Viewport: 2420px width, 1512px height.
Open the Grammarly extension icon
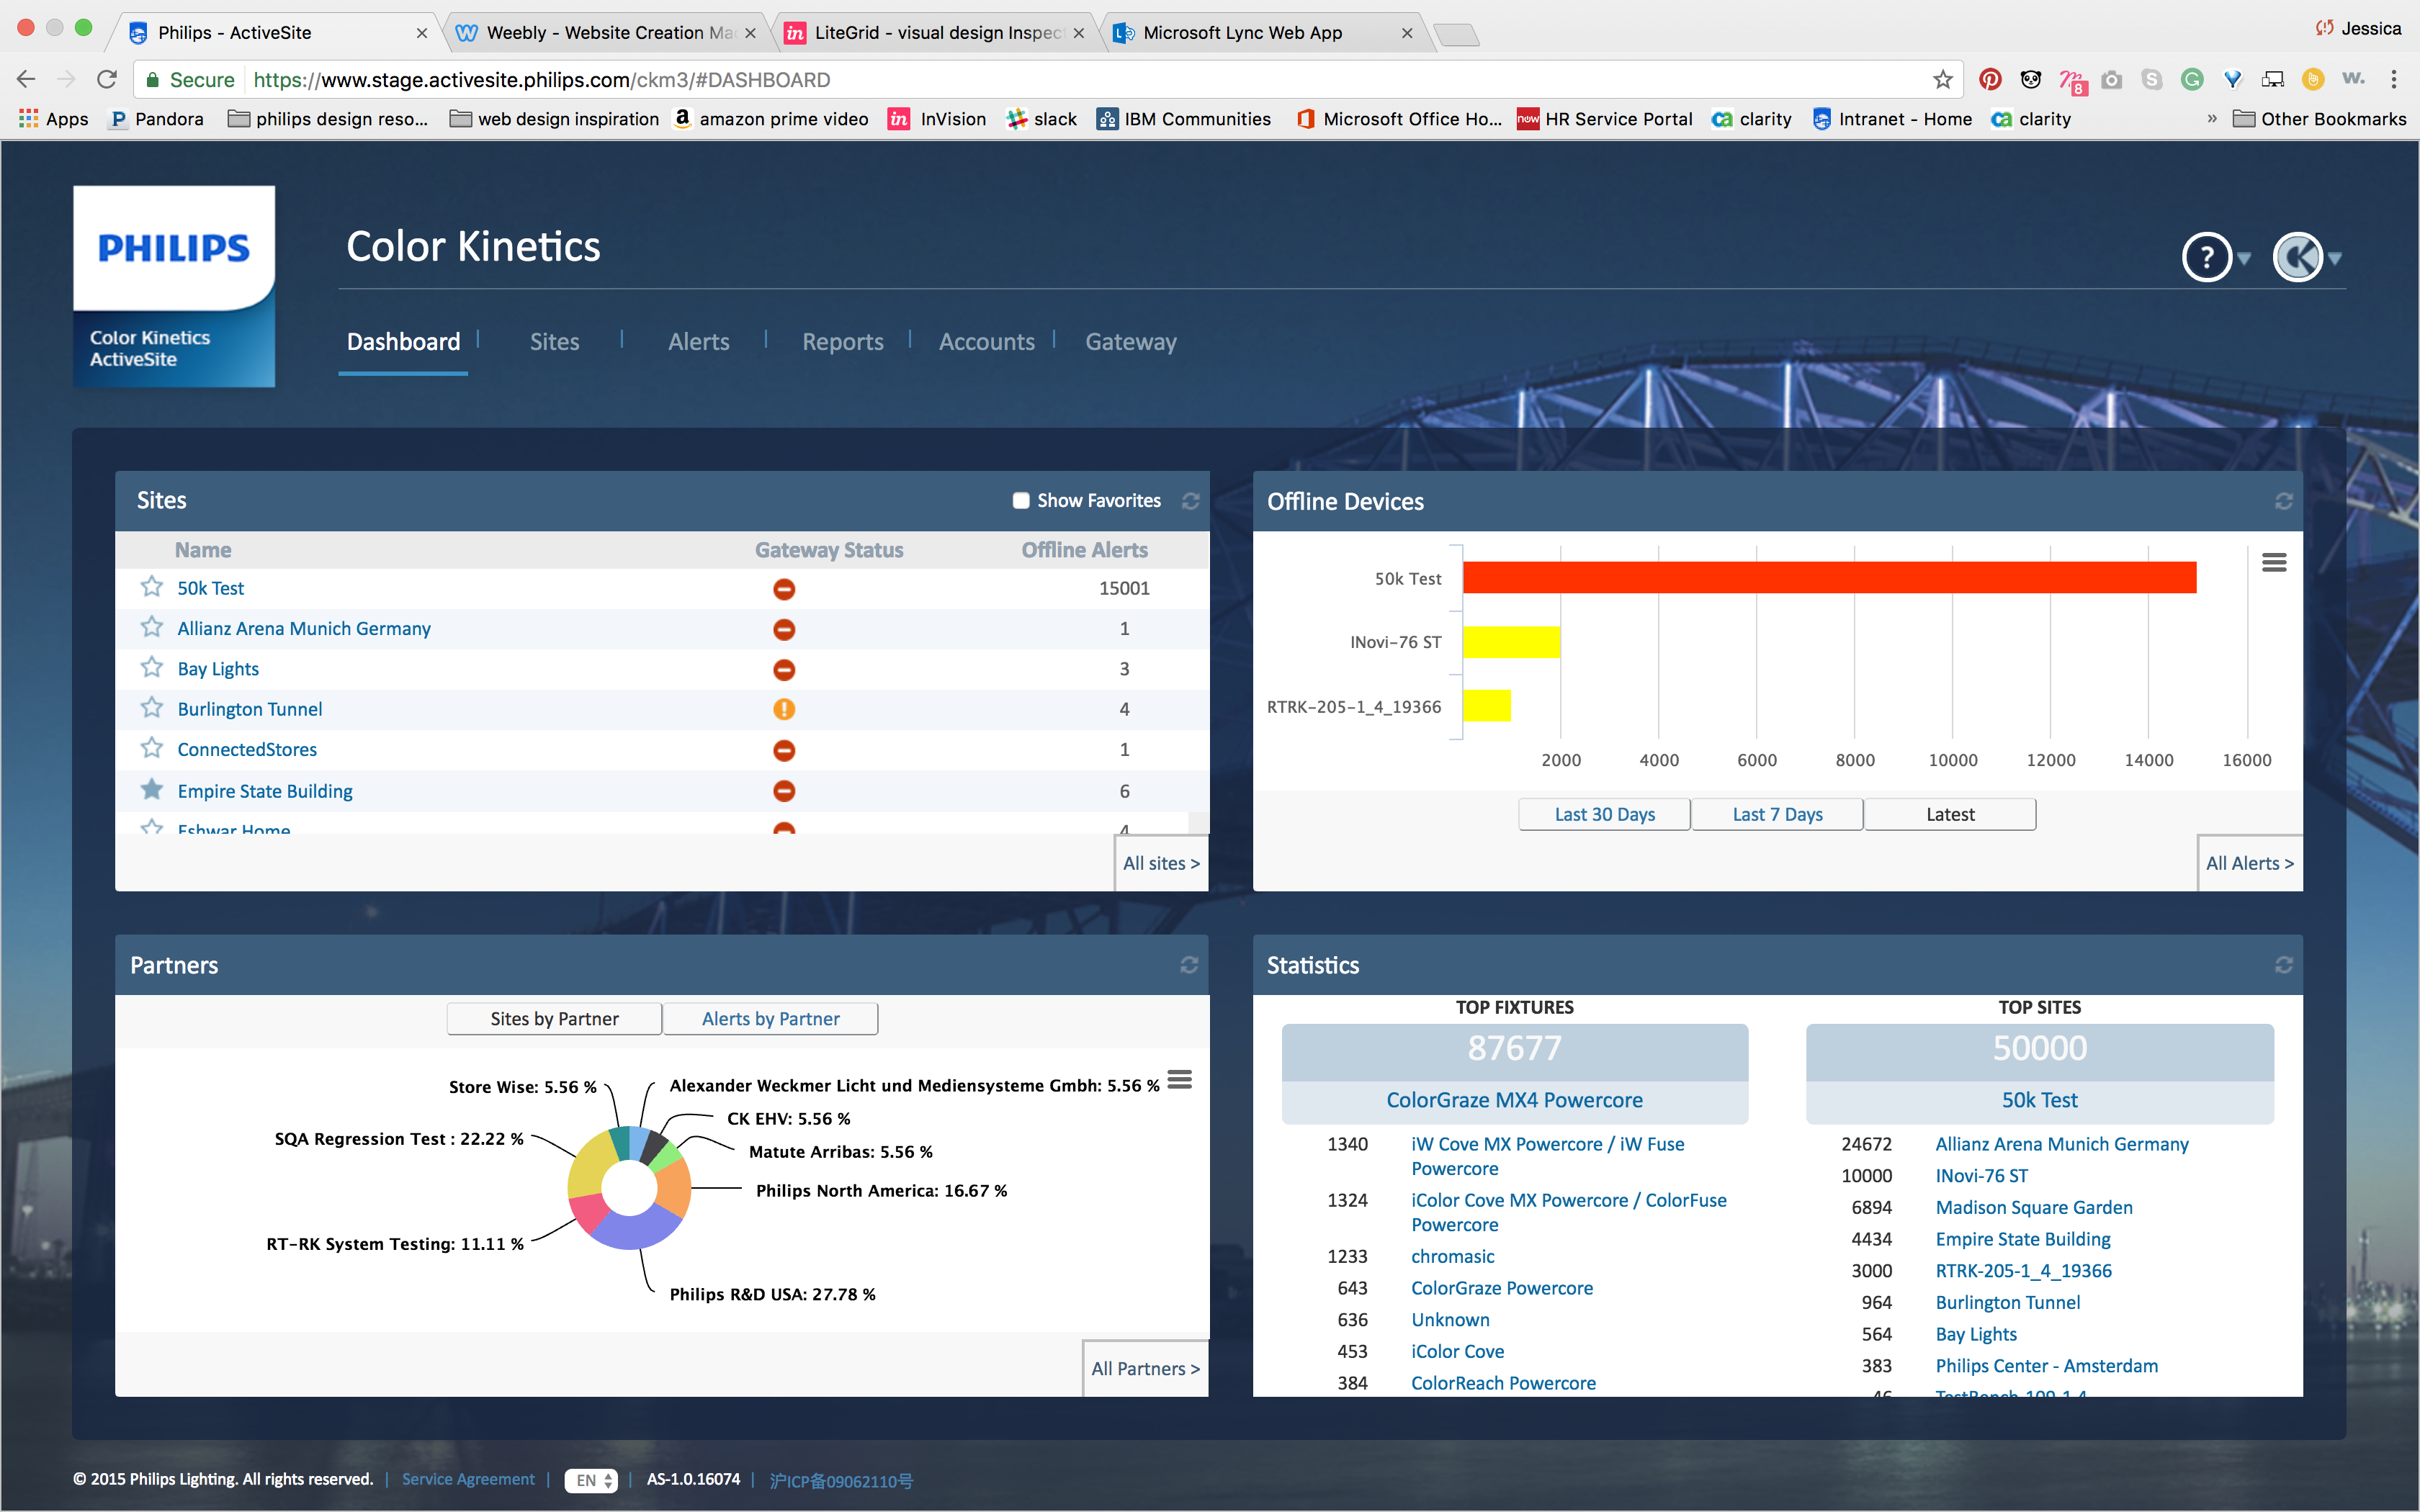point(2192,79)
